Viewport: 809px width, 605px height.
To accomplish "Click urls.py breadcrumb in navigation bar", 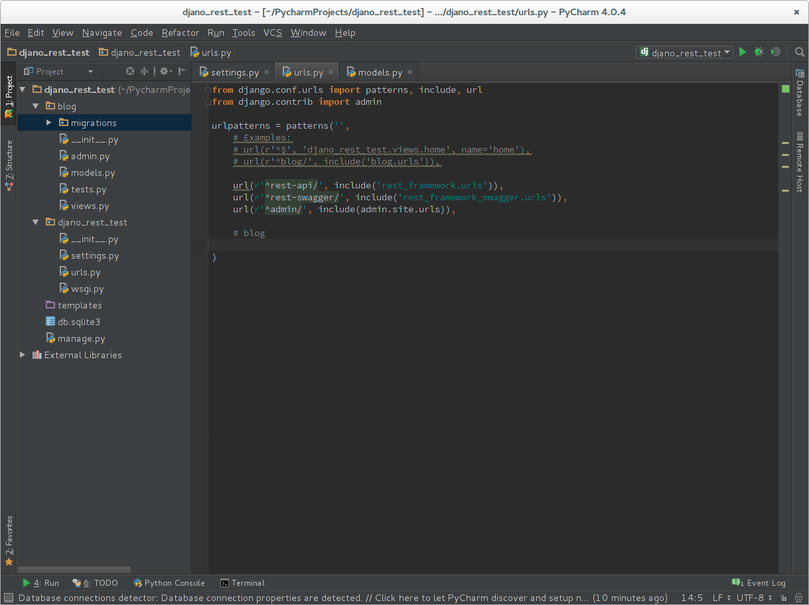I will point(211,52).
